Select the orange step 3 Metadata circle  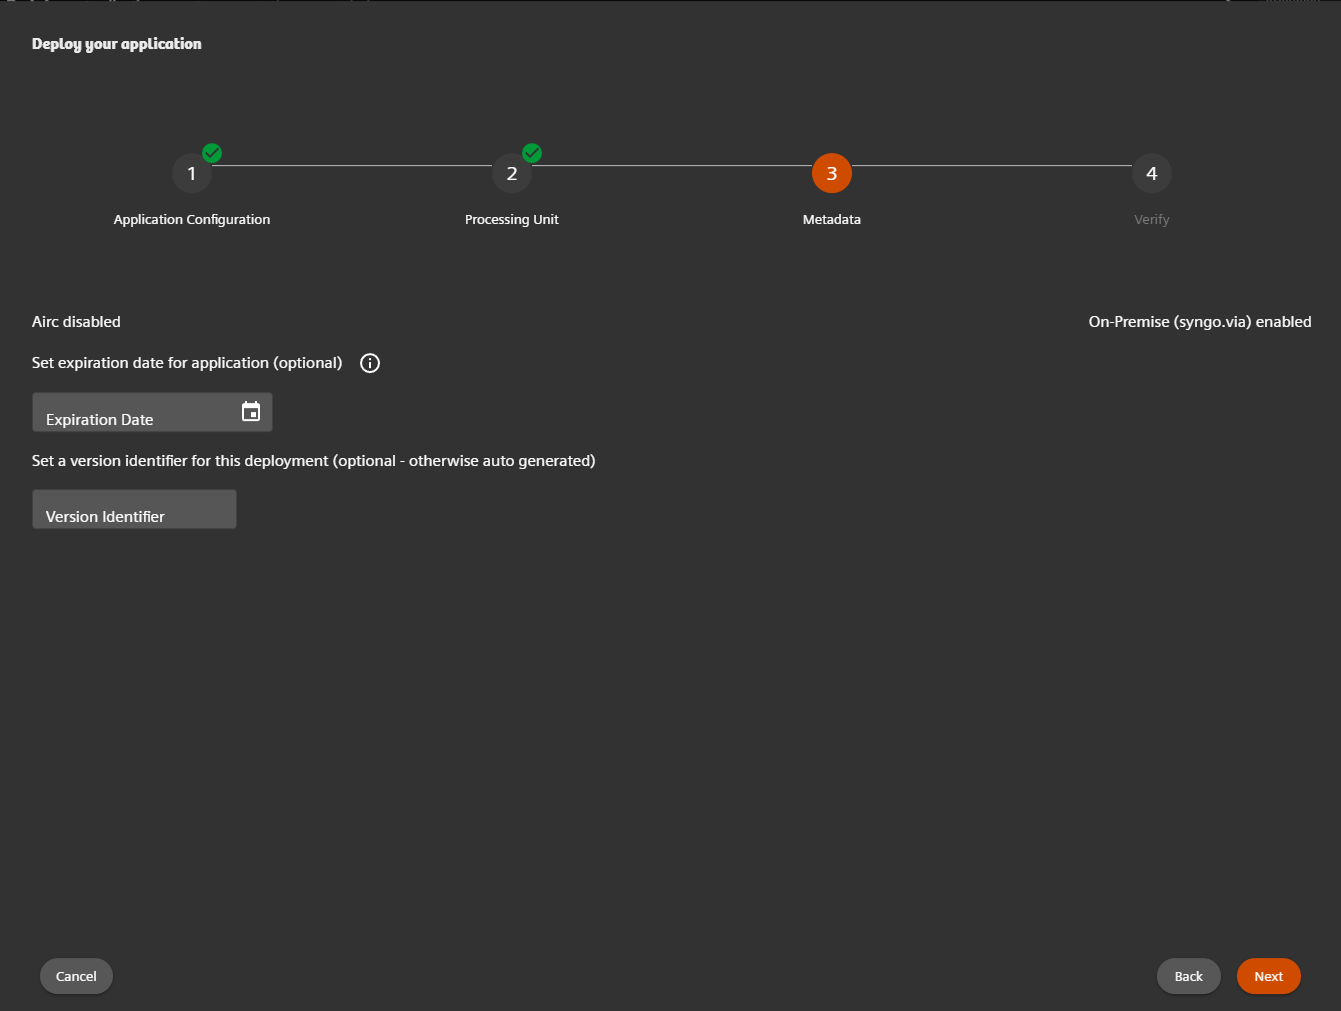tap(831, 172)
